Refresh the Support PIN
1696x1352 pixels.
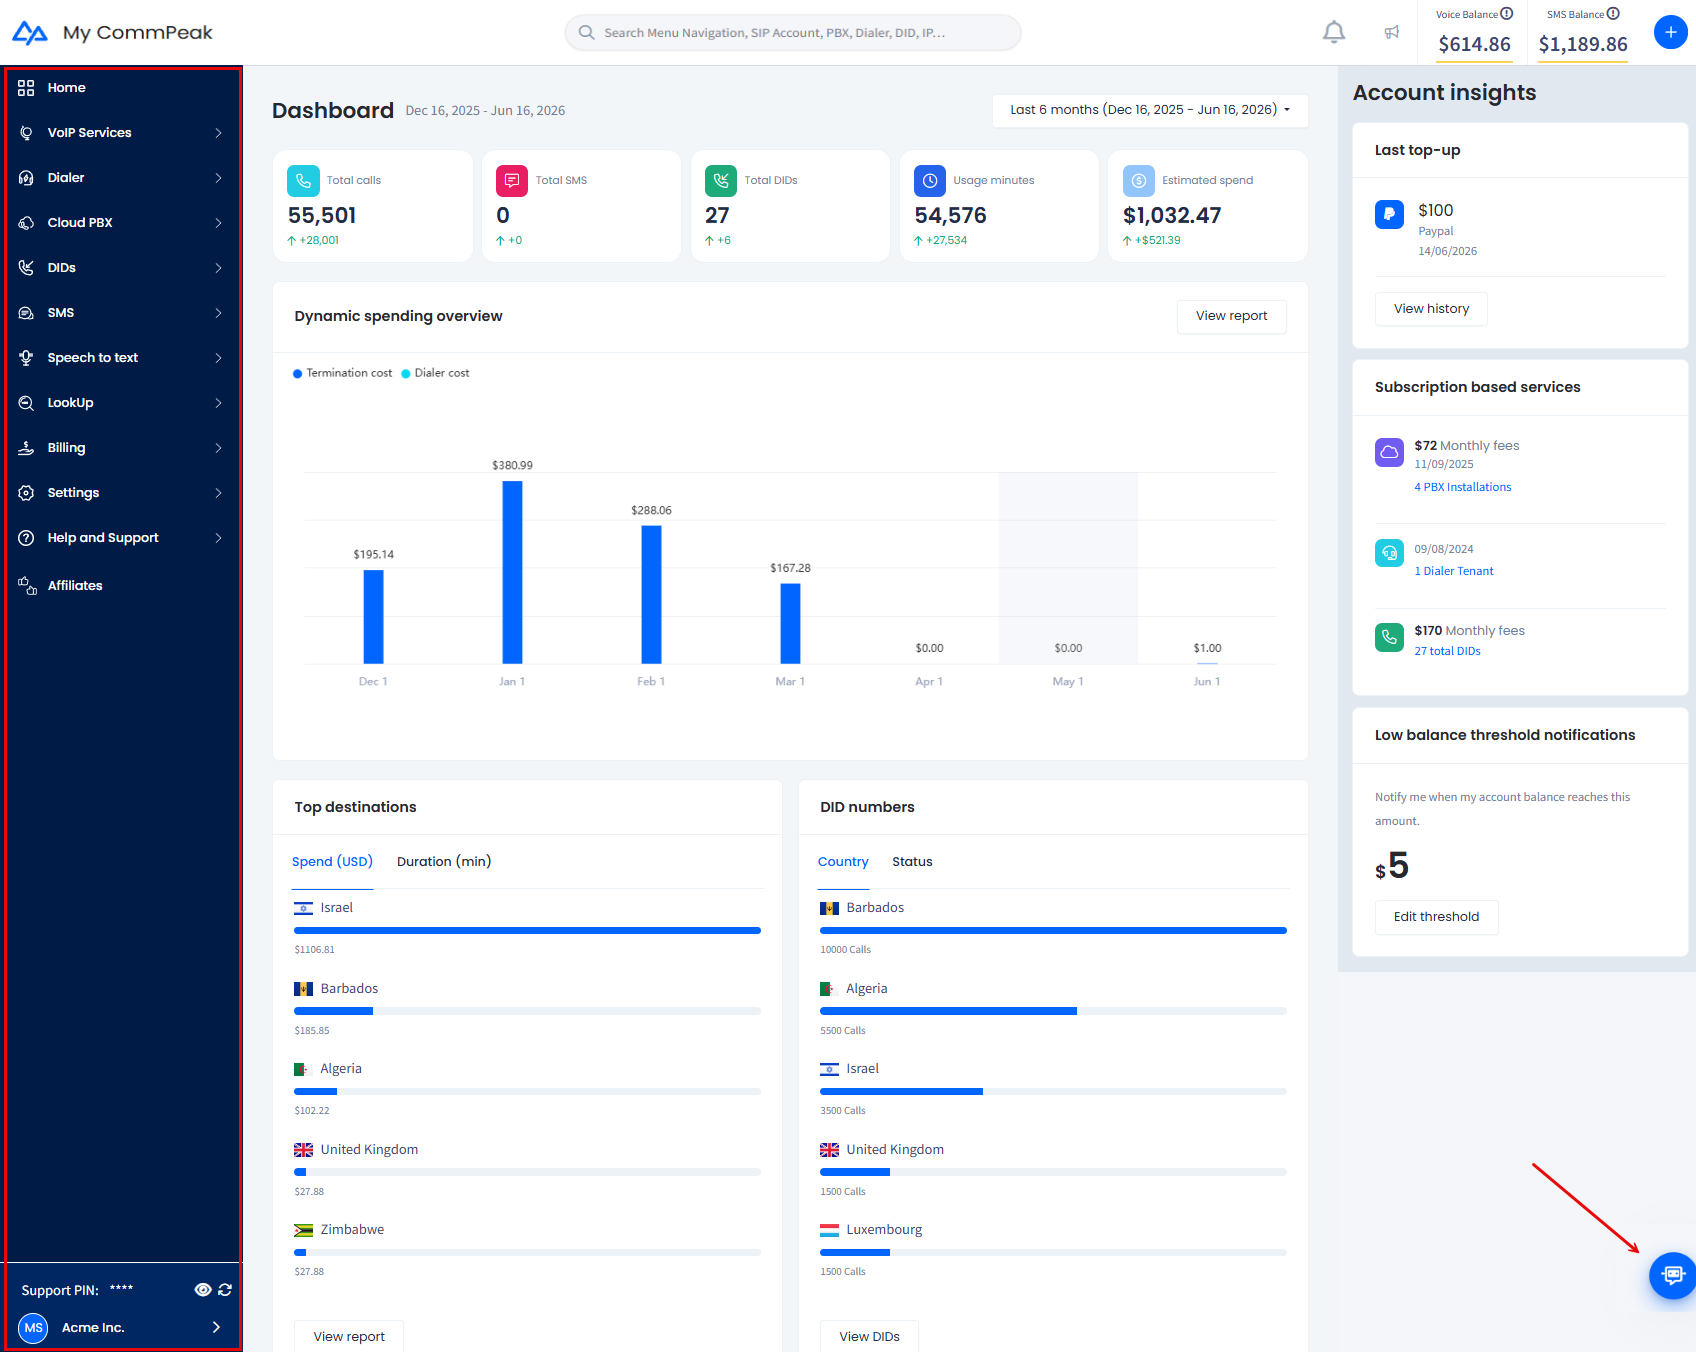[225, 1290]
